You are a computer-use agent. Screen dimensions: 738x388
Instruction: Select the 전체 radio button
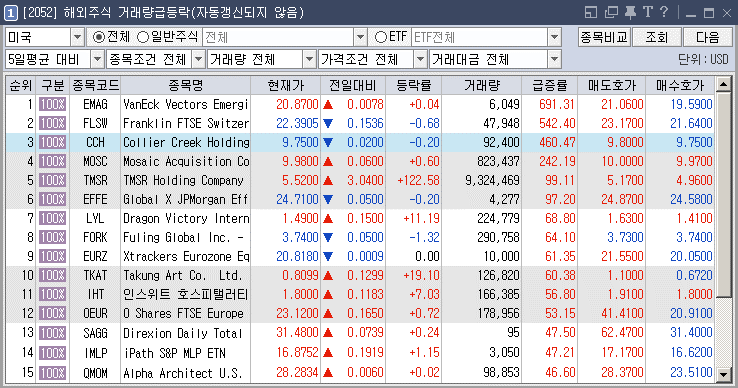(x=99, y=37)
